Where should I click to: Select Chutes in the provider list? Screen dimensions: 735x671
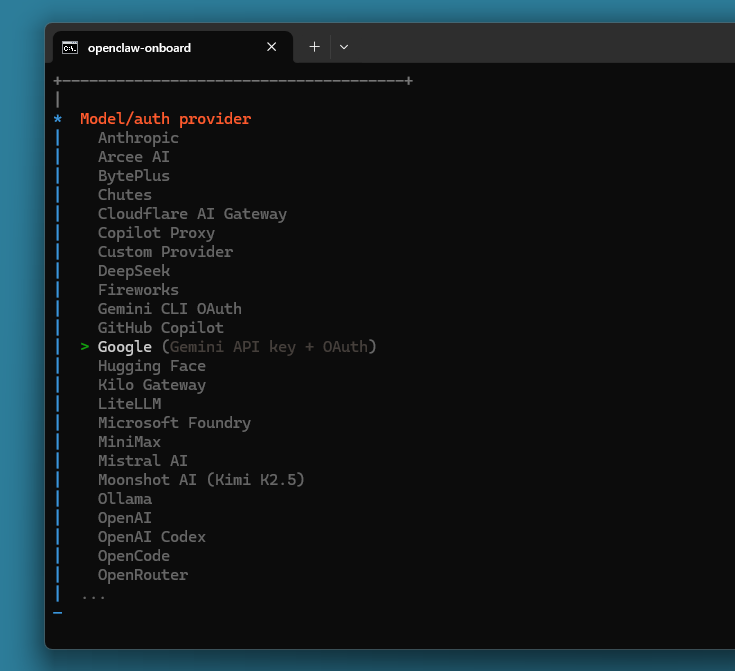click(125, 195)
